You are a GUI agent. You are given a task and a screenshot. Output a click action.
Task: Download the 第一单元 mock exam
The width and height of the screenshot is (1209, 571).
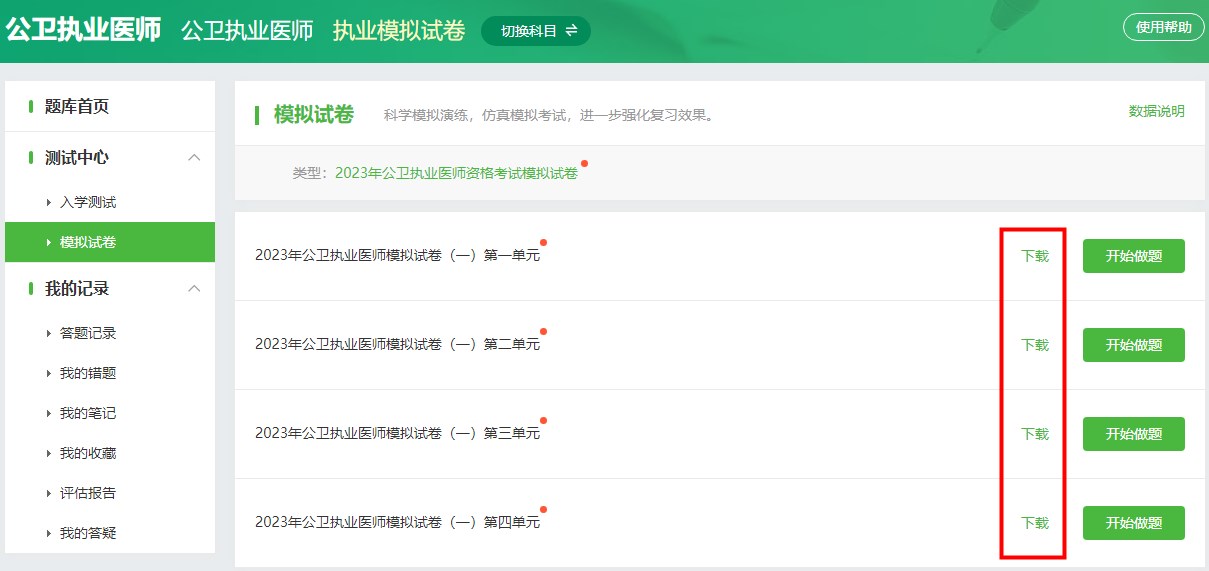pyautogui.click(x=1034, y=256)
